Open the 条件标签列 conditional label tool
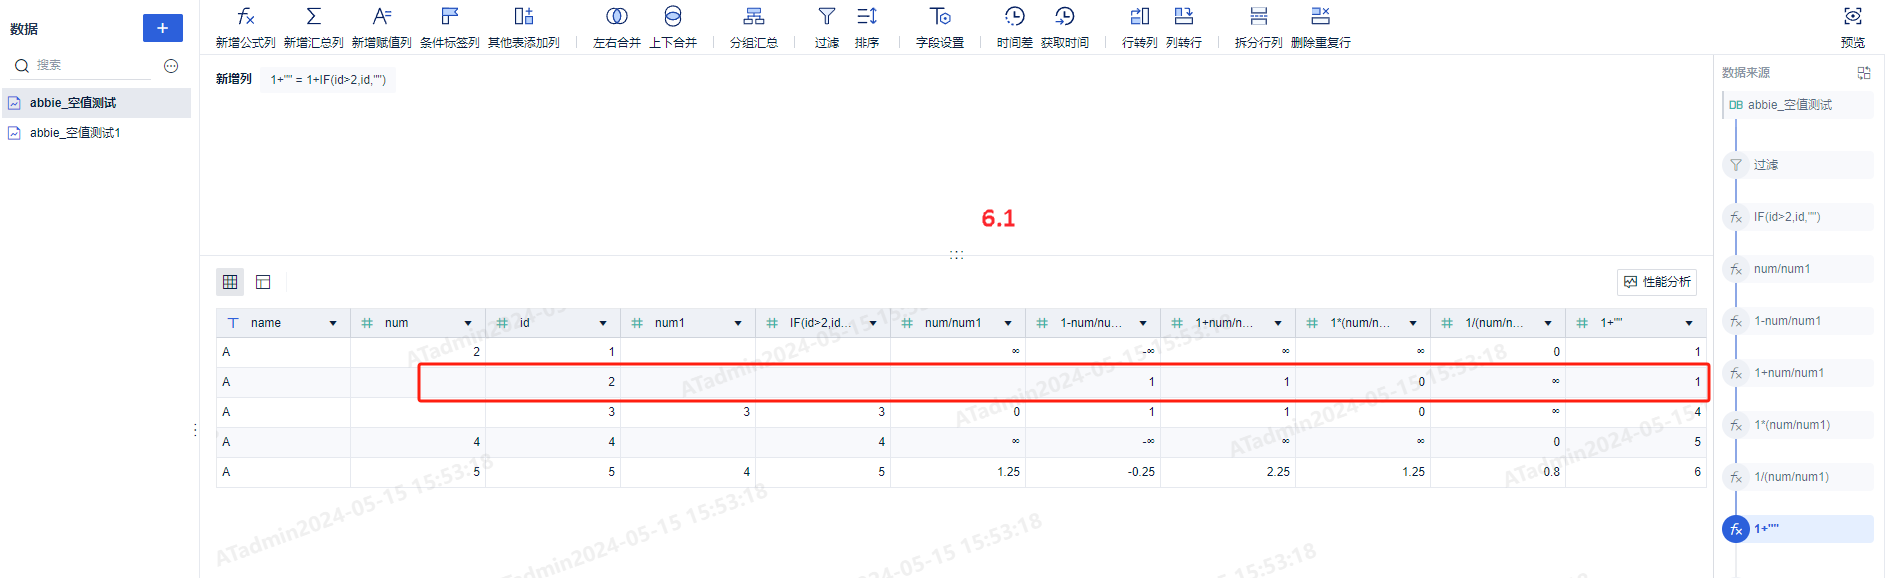 point(449,27)
